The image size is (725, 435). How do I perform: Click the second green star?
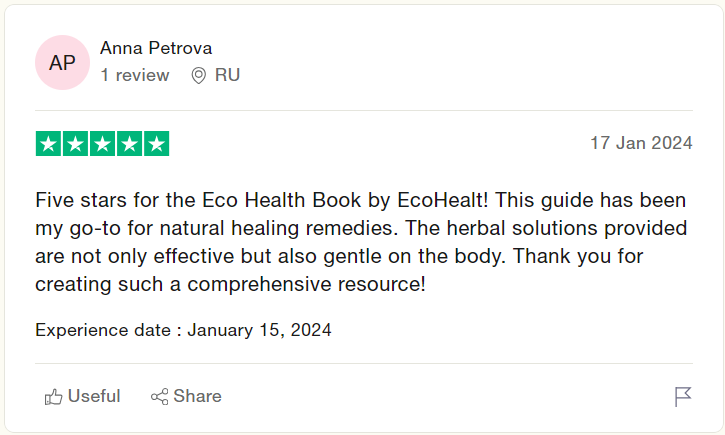click(x=75, y=144)
